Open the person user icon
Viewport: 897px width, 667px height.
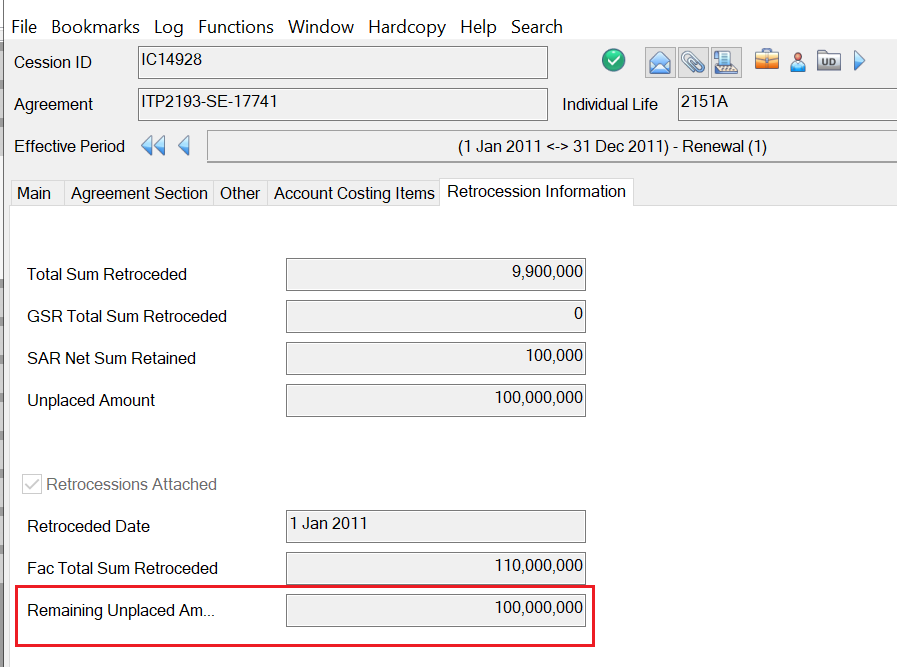click(798, 62)
